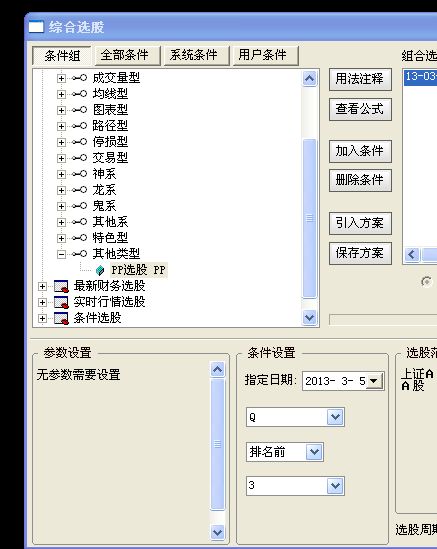Expand the 停损型 tree node
This screenshot has height=549, width=437.
(61, 142)
